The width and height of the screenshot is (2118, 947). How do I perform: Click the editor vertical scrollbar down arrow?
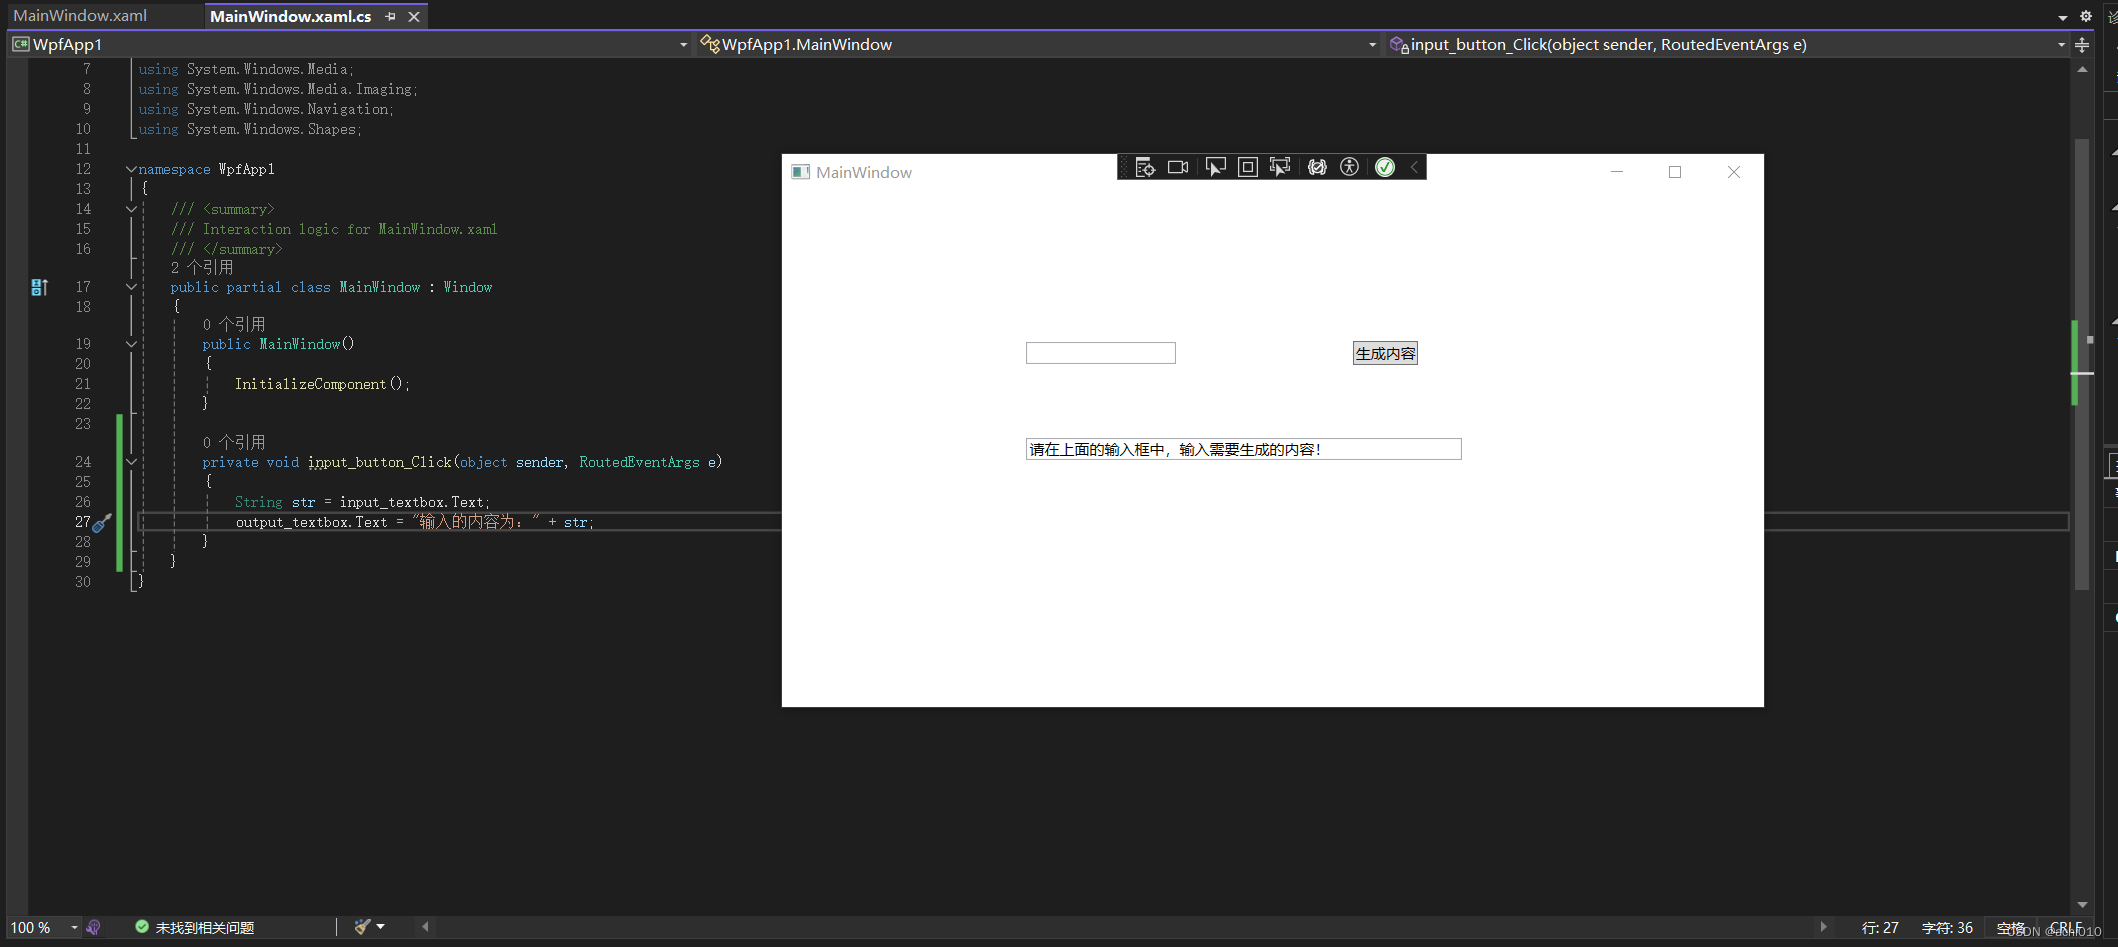[2082, 904]
